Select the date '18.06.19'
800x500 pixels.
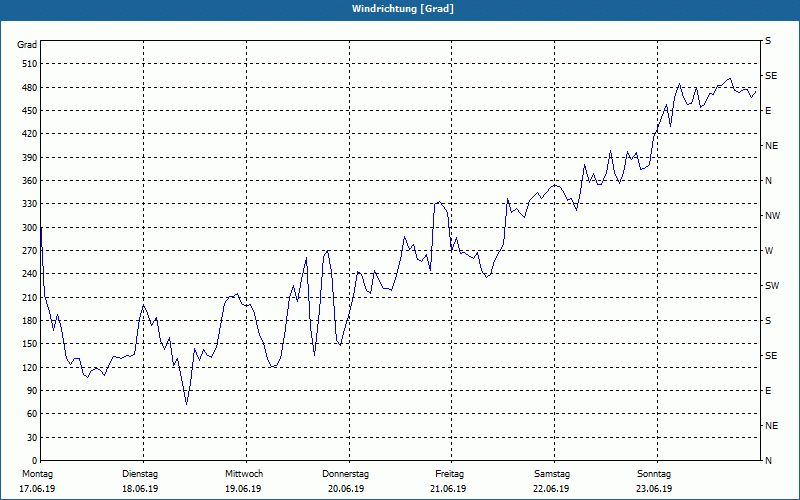[x=140, y=489]
